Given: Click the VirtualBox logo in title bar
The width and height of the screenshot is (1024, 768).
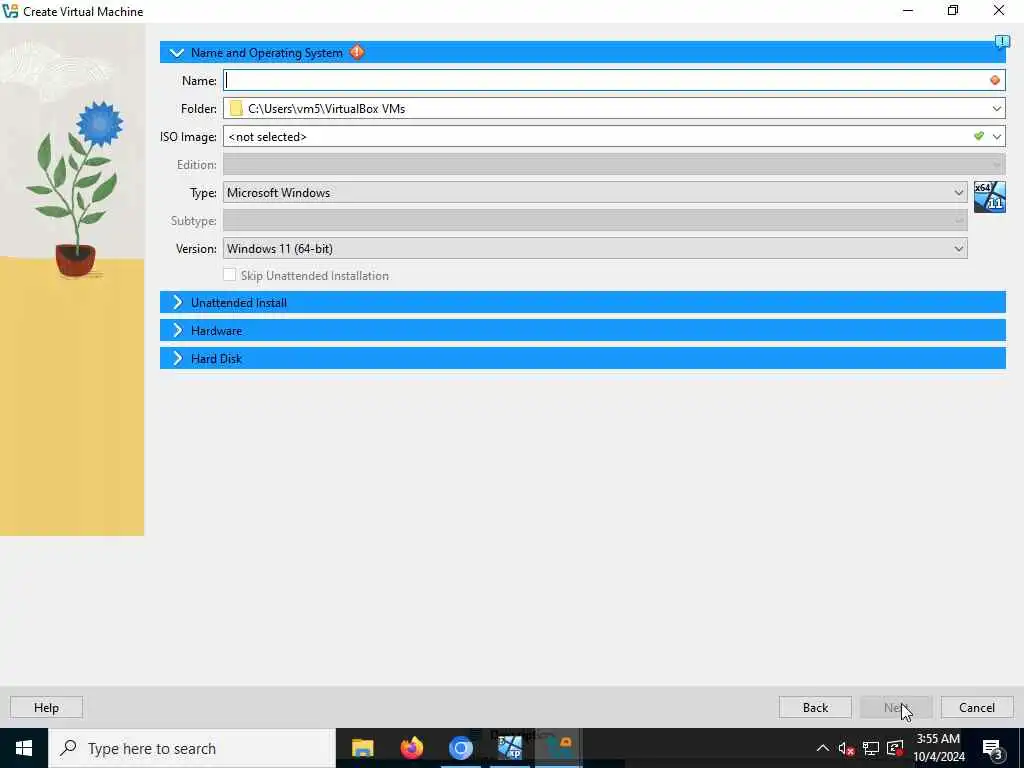Looking at the screenshot, I should [10, 11].
